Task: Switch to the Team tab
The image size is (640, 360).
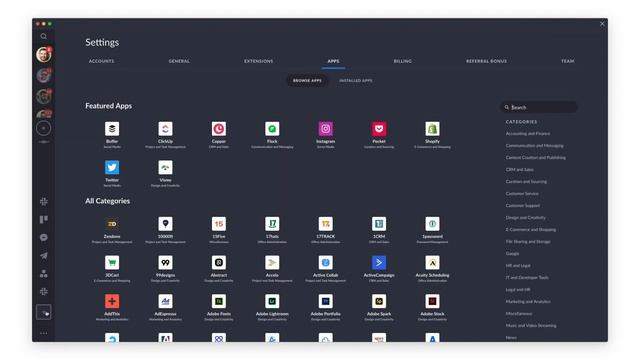Action: (568, 61)
